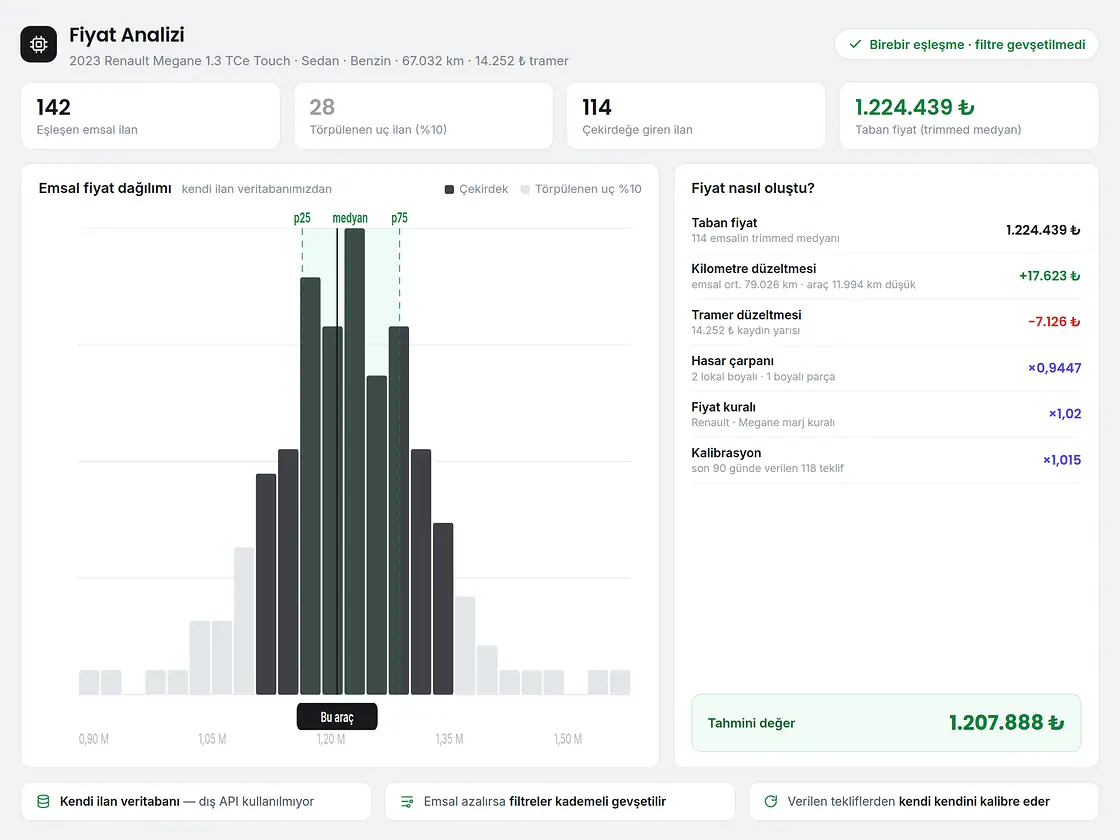Click the Kalibrasyon row

[x=886, y=460]
